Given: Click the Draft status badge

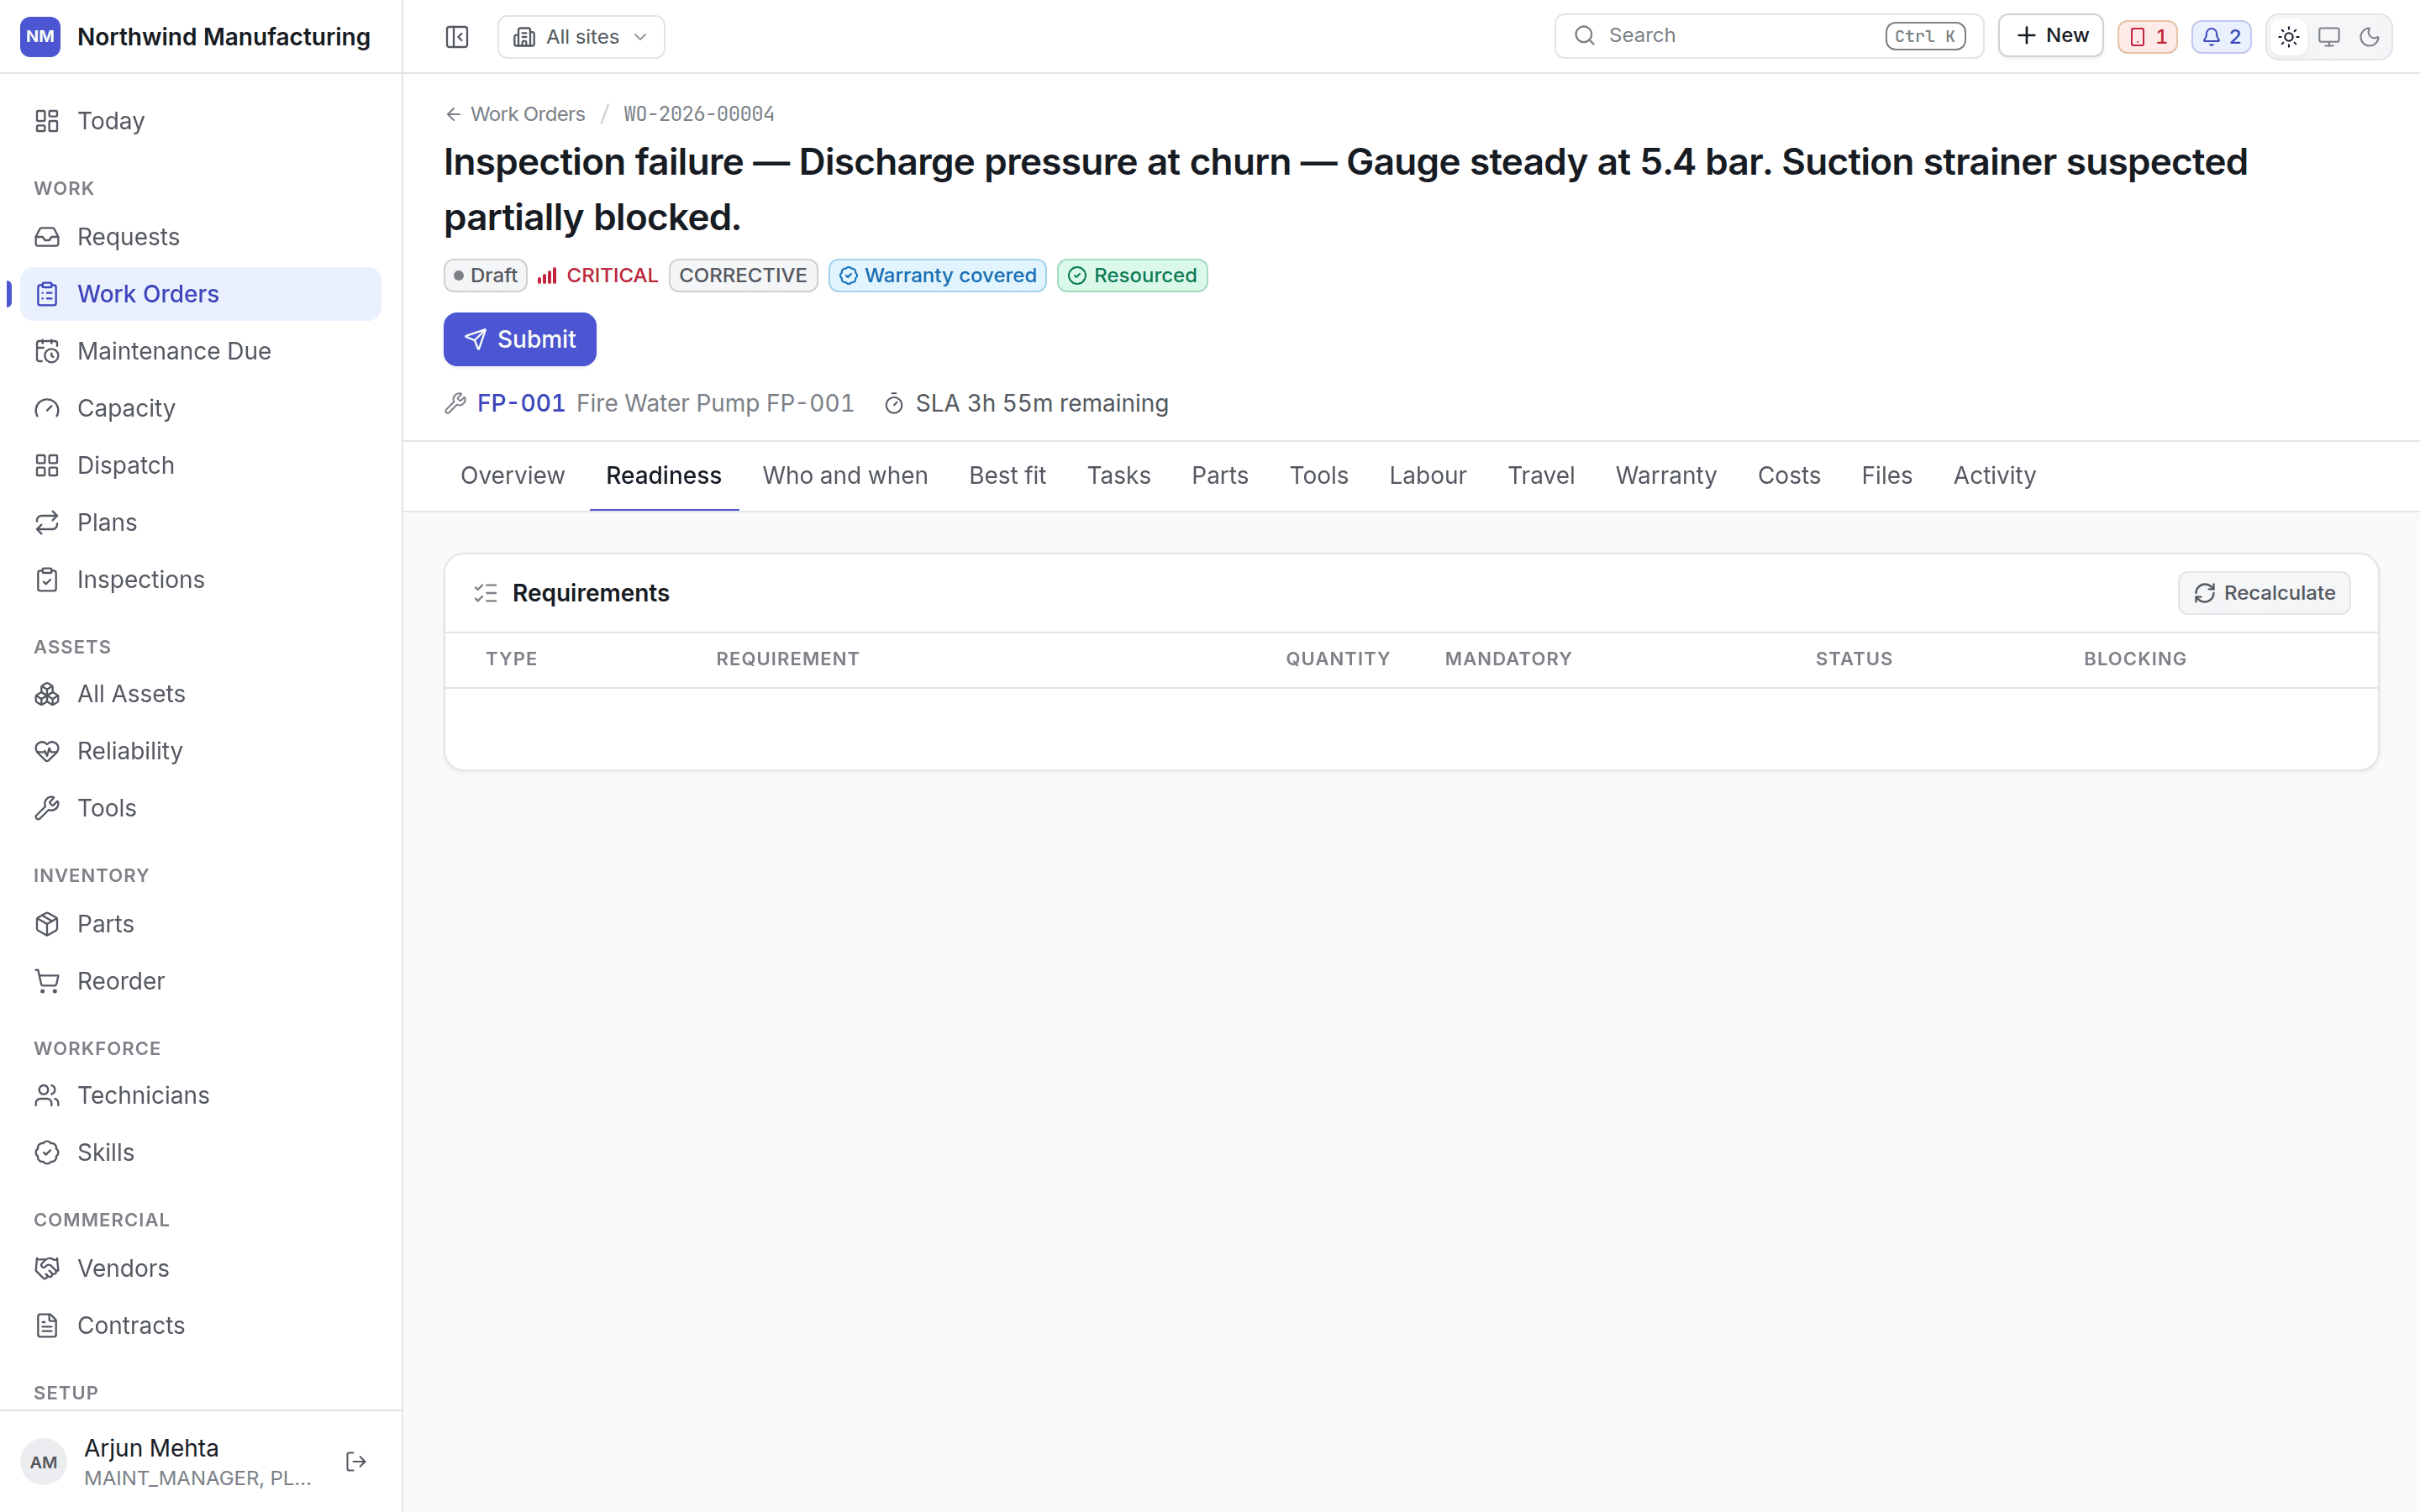Looking at the screenshot, I should click(x=485, y=275).
